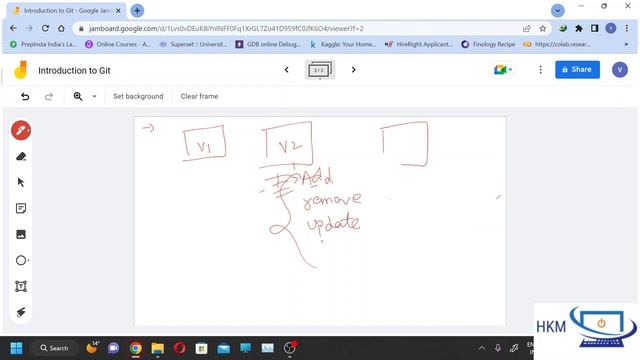Open File Explorer from taskbar
Viewport: 640px width, 360px height.
click(158, 348)
